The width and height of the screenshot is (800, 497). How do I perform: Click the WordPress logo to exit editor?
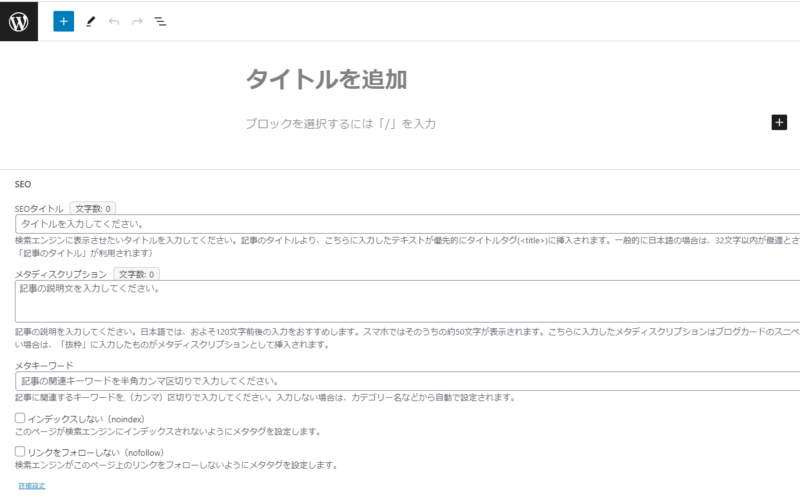coord(19,20)
